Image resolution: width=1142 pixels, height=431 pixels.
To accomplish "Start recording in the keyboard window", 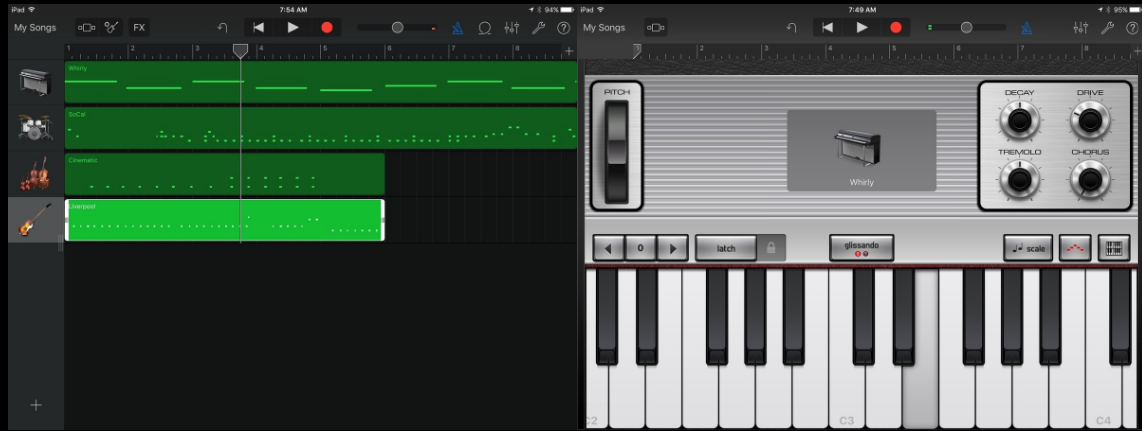I will (896, 28).
